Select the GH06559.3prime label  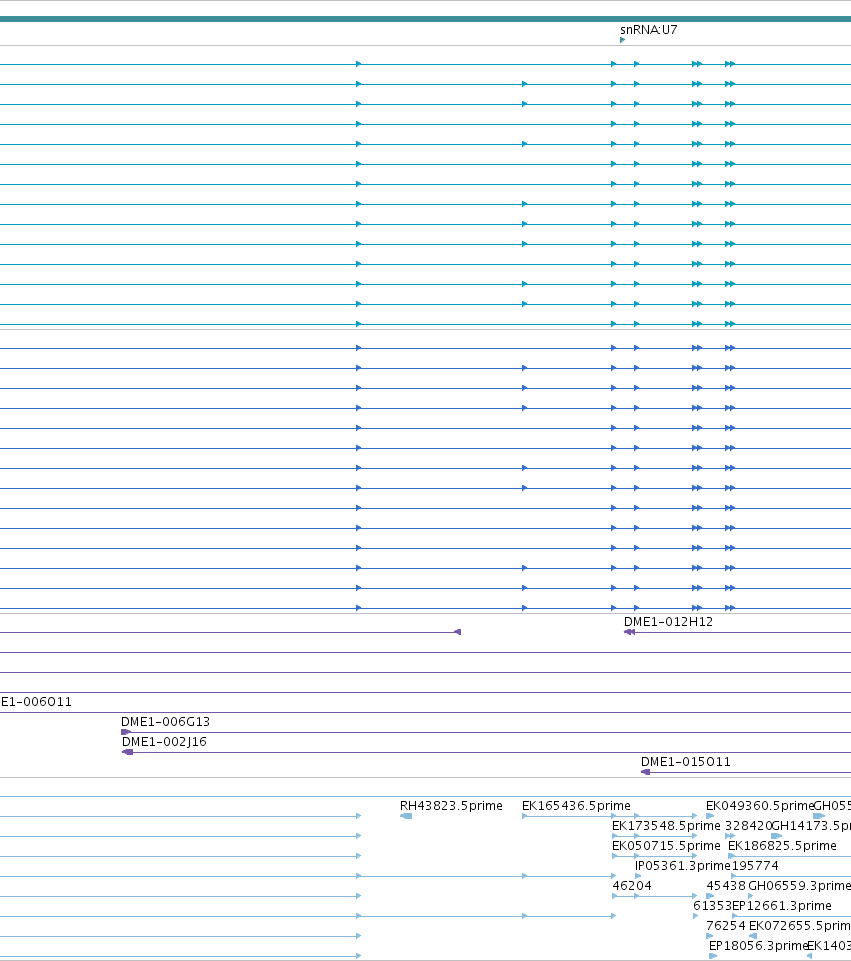click(x=799, y=886)
